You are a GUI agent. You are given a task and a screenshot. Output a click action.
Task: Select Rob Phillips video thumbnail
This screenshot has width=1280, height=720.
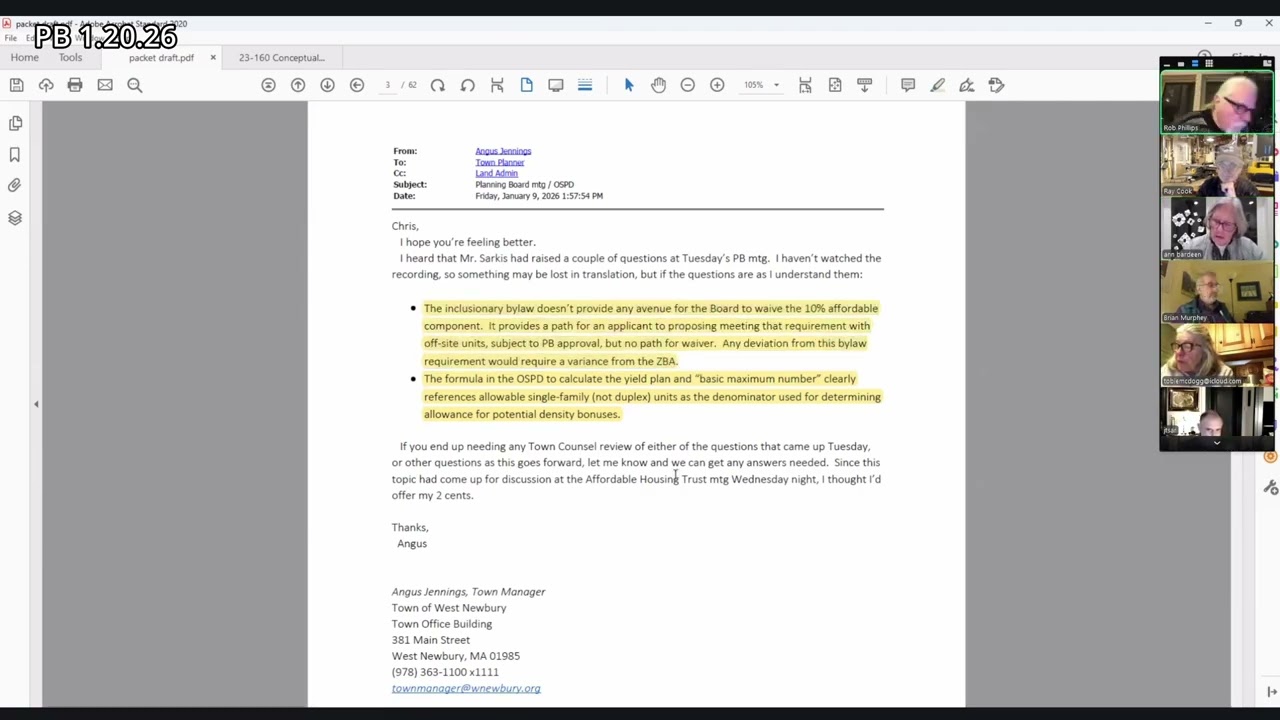pyautogui.click(x=1217, y=100)
